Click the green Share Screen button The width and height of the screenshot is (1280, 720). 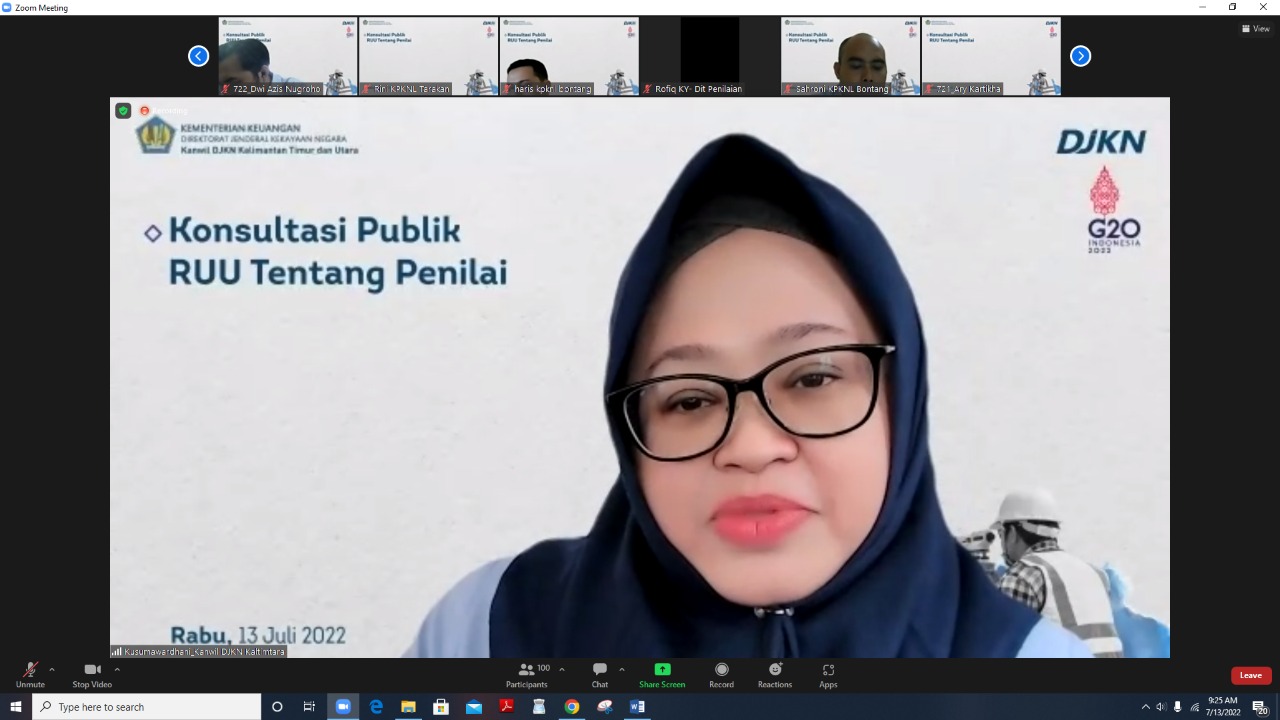[x=662, y=674]
